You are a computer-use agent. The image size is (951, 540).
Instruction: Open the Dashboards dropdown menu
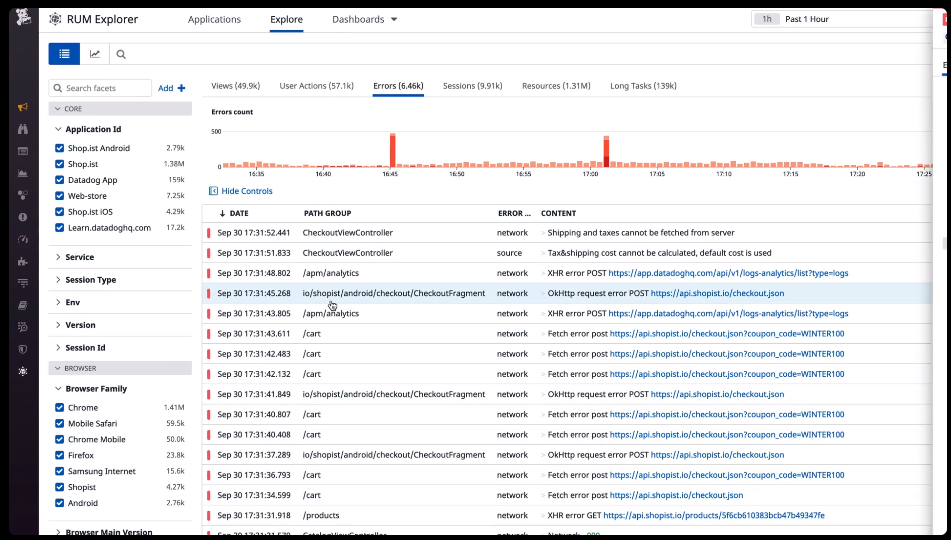(364, 19)
